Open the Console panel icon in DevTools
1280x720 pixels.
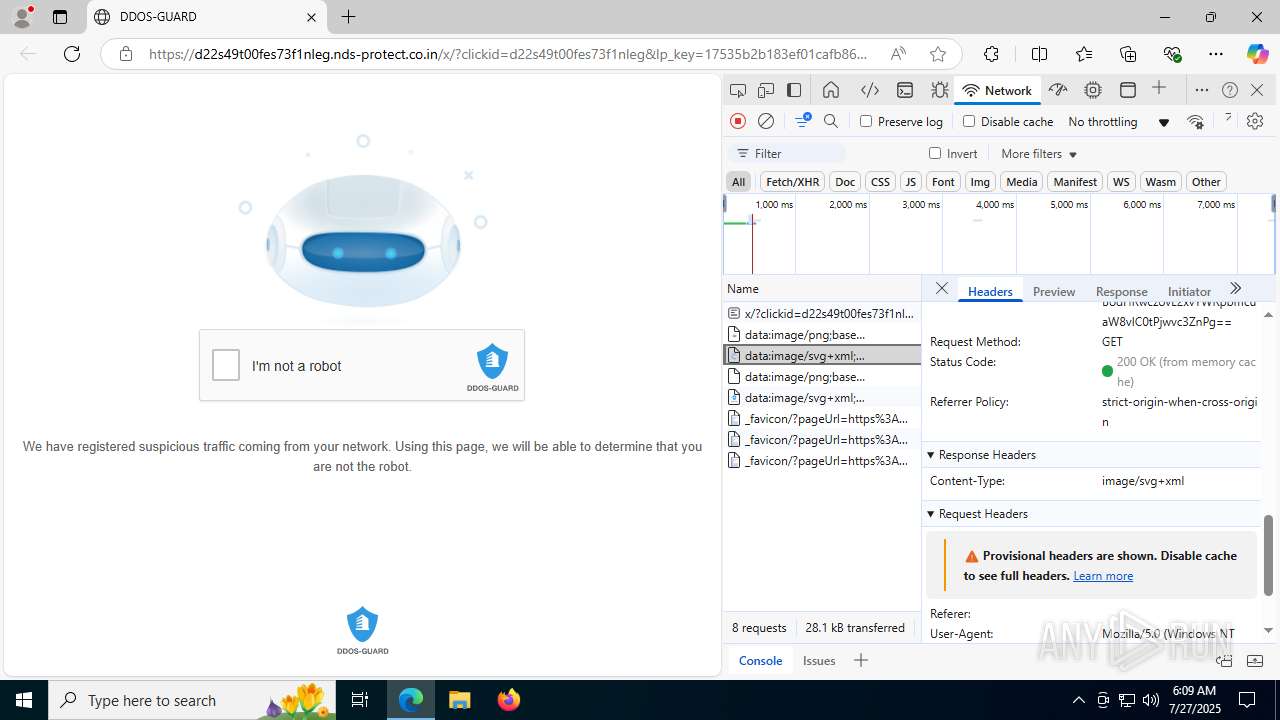click(x=905, y=90)
